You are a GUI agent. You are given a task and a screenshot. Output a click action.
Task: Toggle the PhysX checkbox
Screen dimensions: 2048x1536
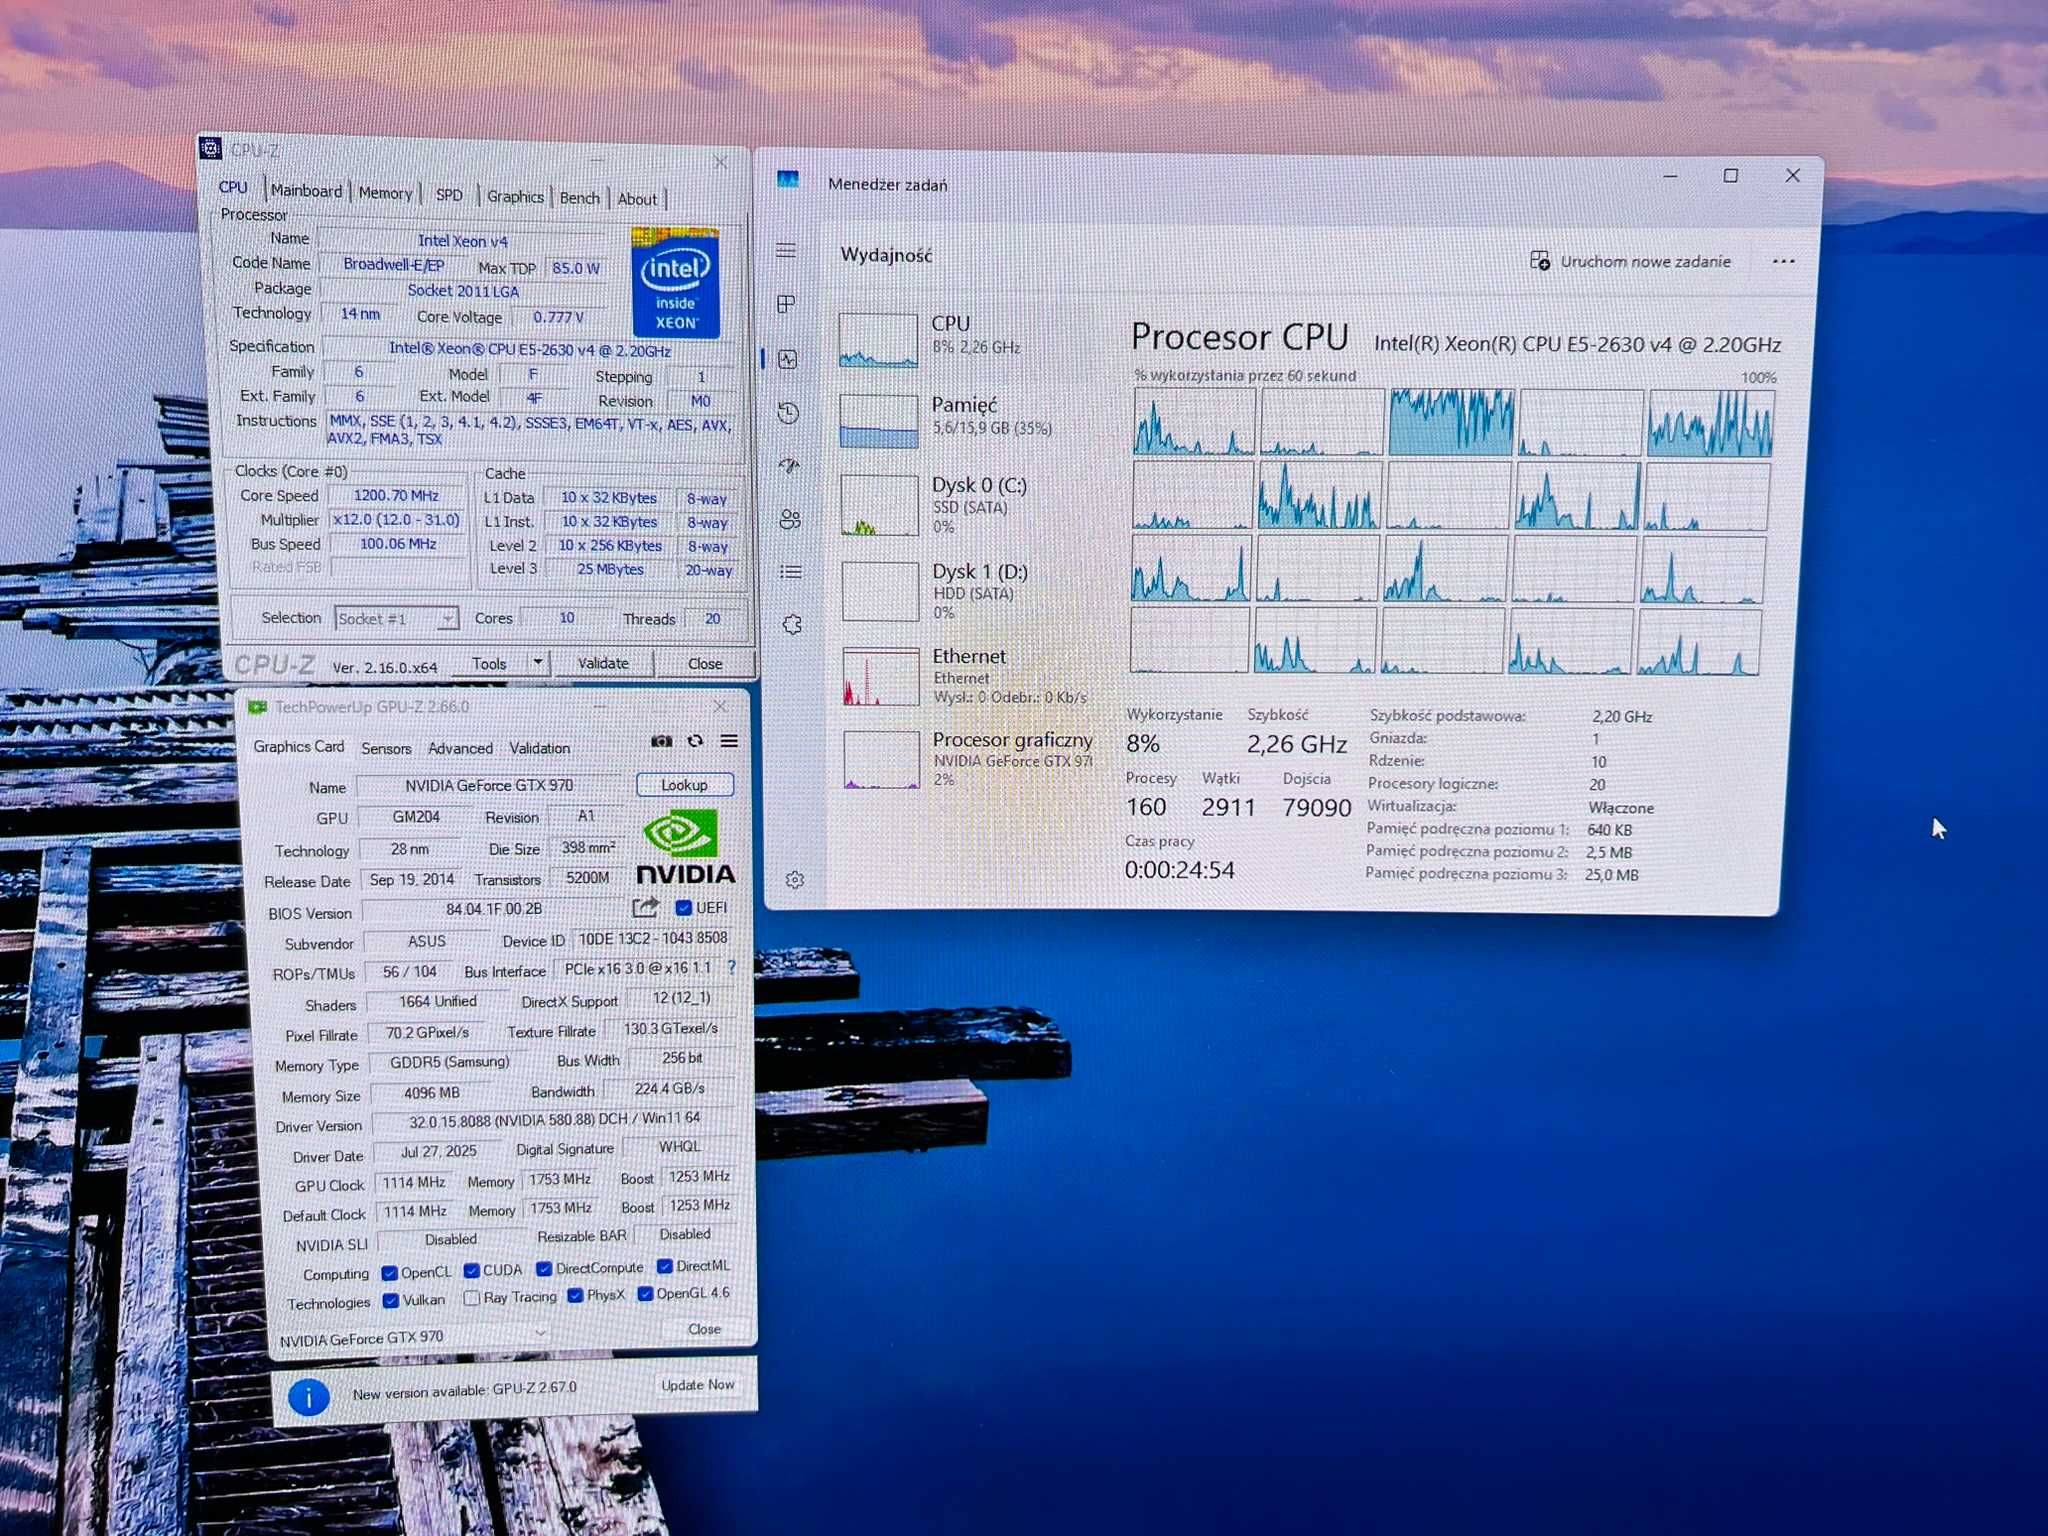575,1296
